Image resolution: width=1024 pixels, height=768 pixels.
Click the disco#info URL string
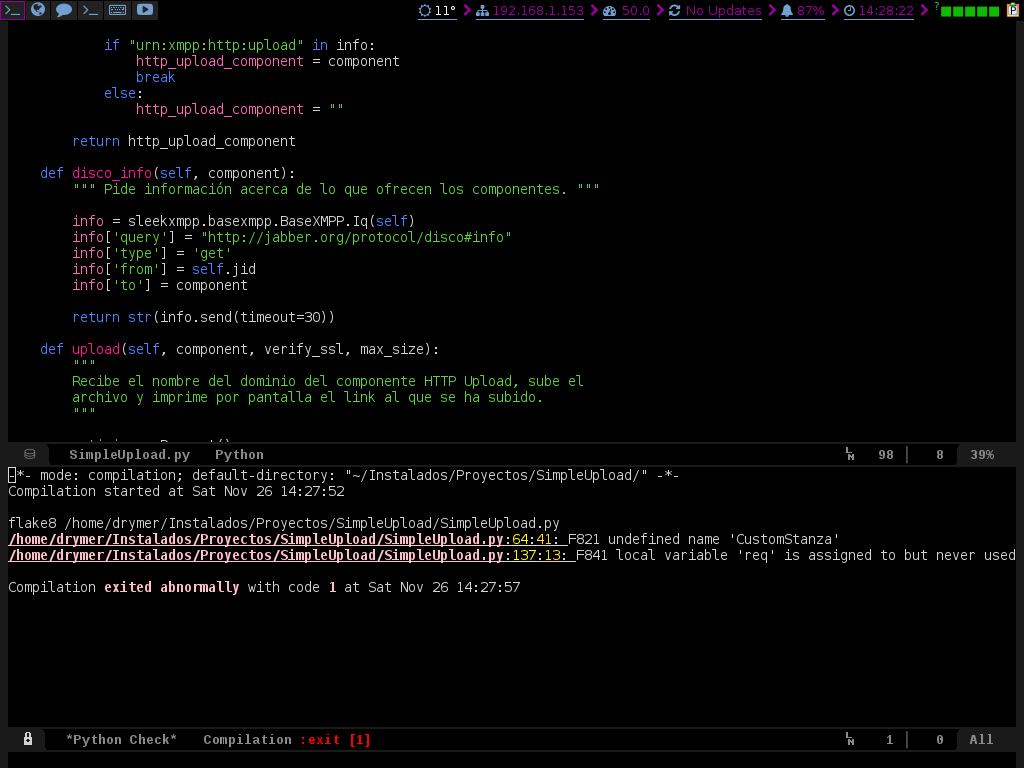point(356,237)
